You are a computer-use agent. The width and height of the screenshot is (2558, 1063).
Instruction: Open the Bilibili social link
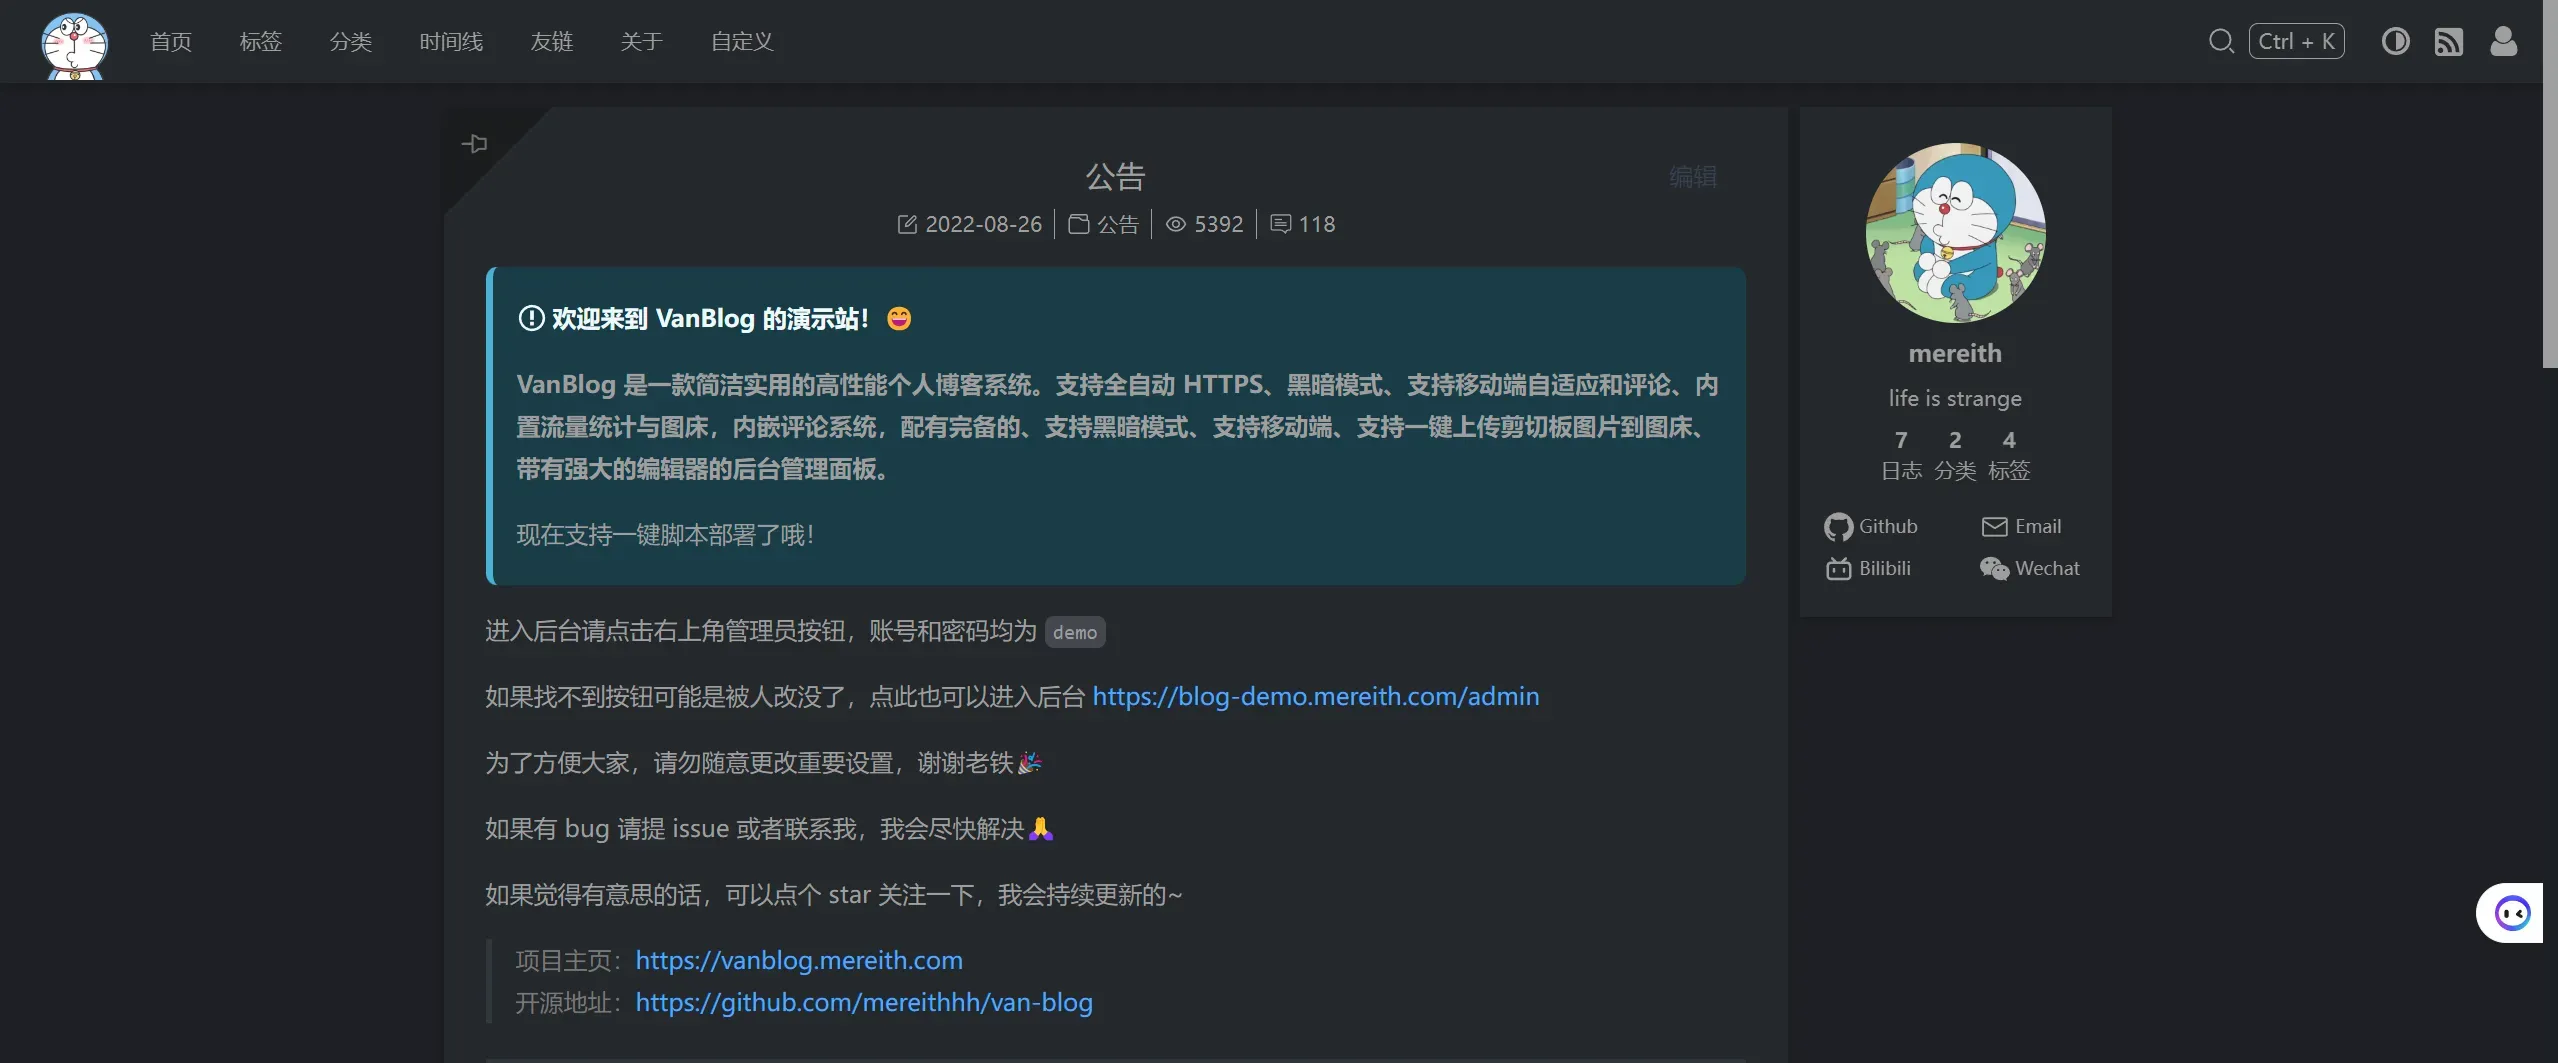pyautogui.click(x=1868, y=568)
